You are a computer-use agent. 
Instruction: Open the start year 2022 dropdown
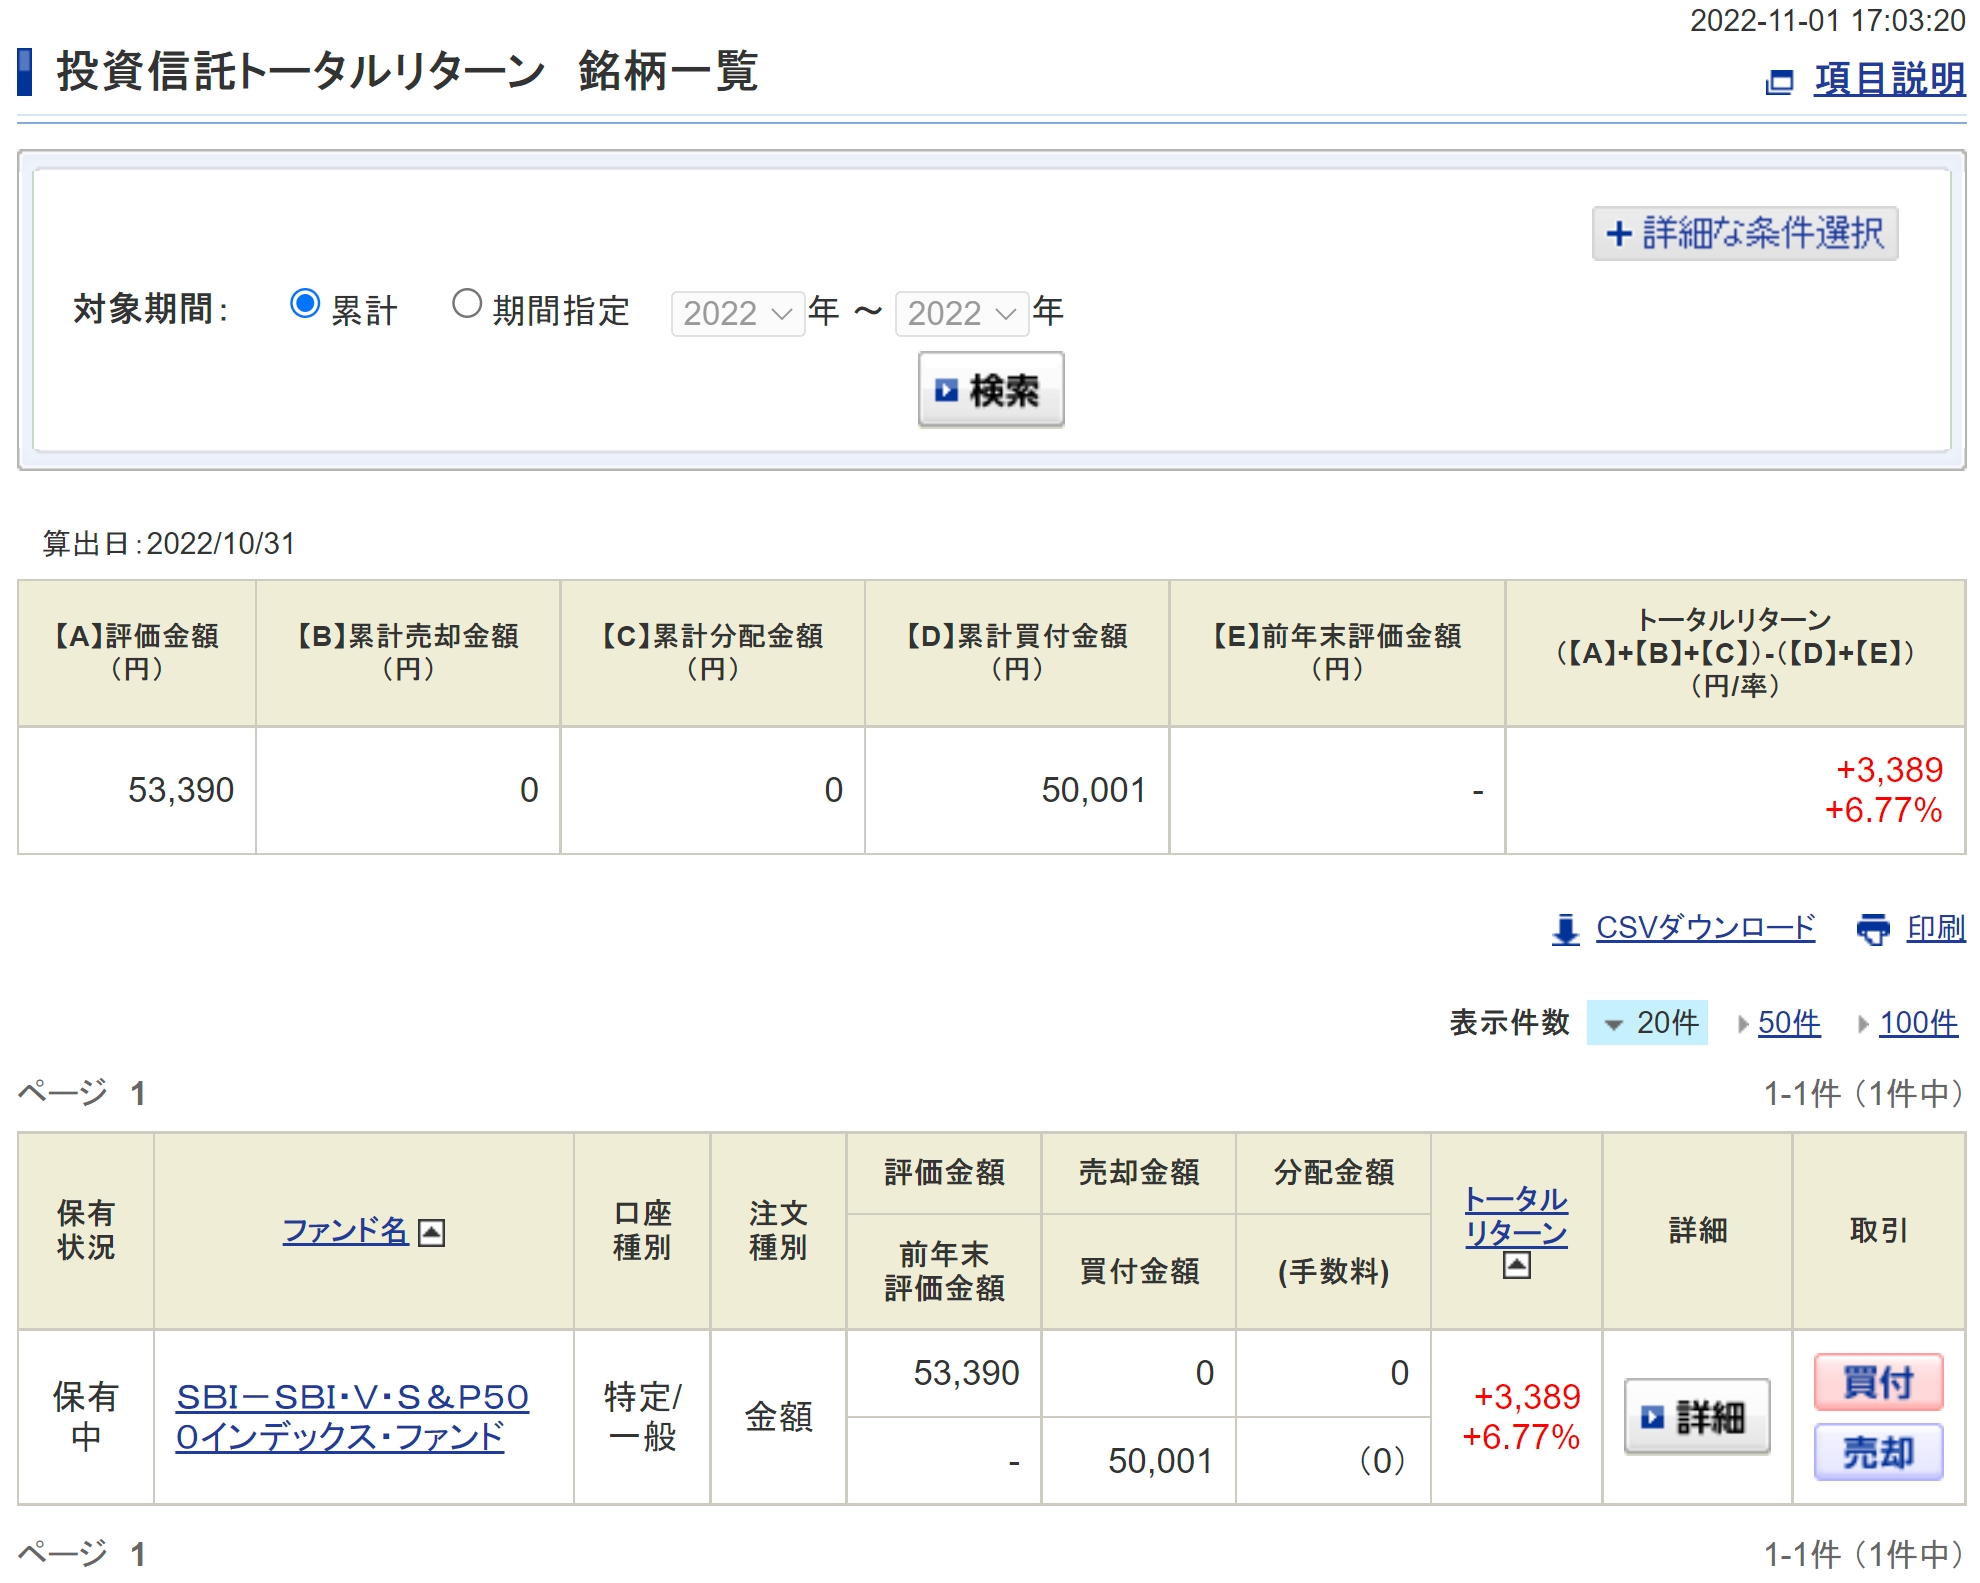click(738, 314)
